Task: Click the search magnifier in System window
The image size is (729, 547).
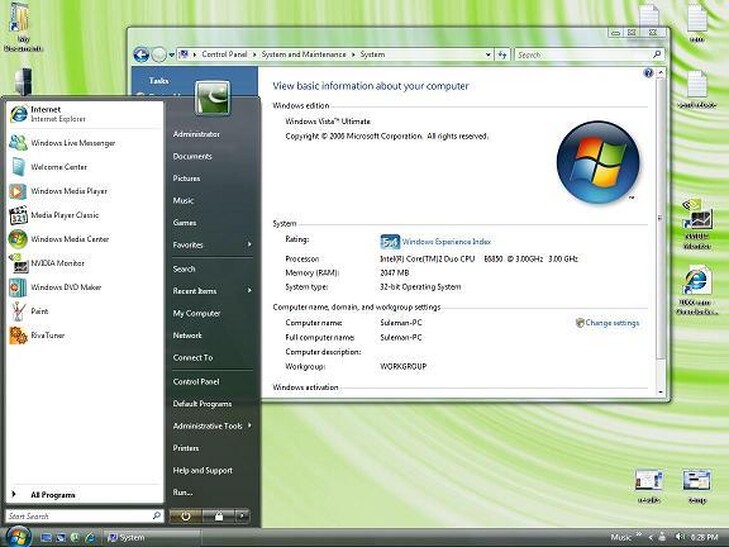Action: click(x=657, y=54)
